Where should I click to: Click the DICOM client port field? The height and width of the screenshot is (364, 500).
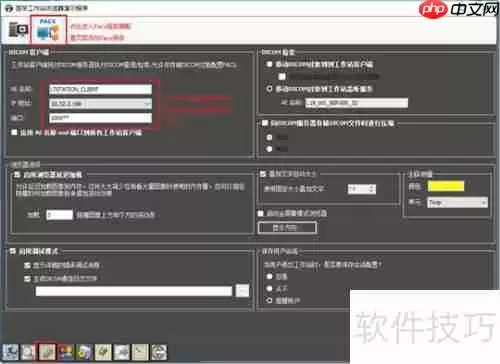(x=100, y=118)
